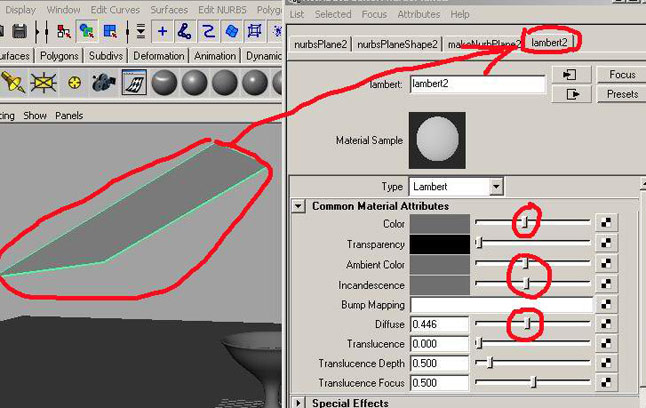Create a directional burst light shelf icon

pos(44,82)
